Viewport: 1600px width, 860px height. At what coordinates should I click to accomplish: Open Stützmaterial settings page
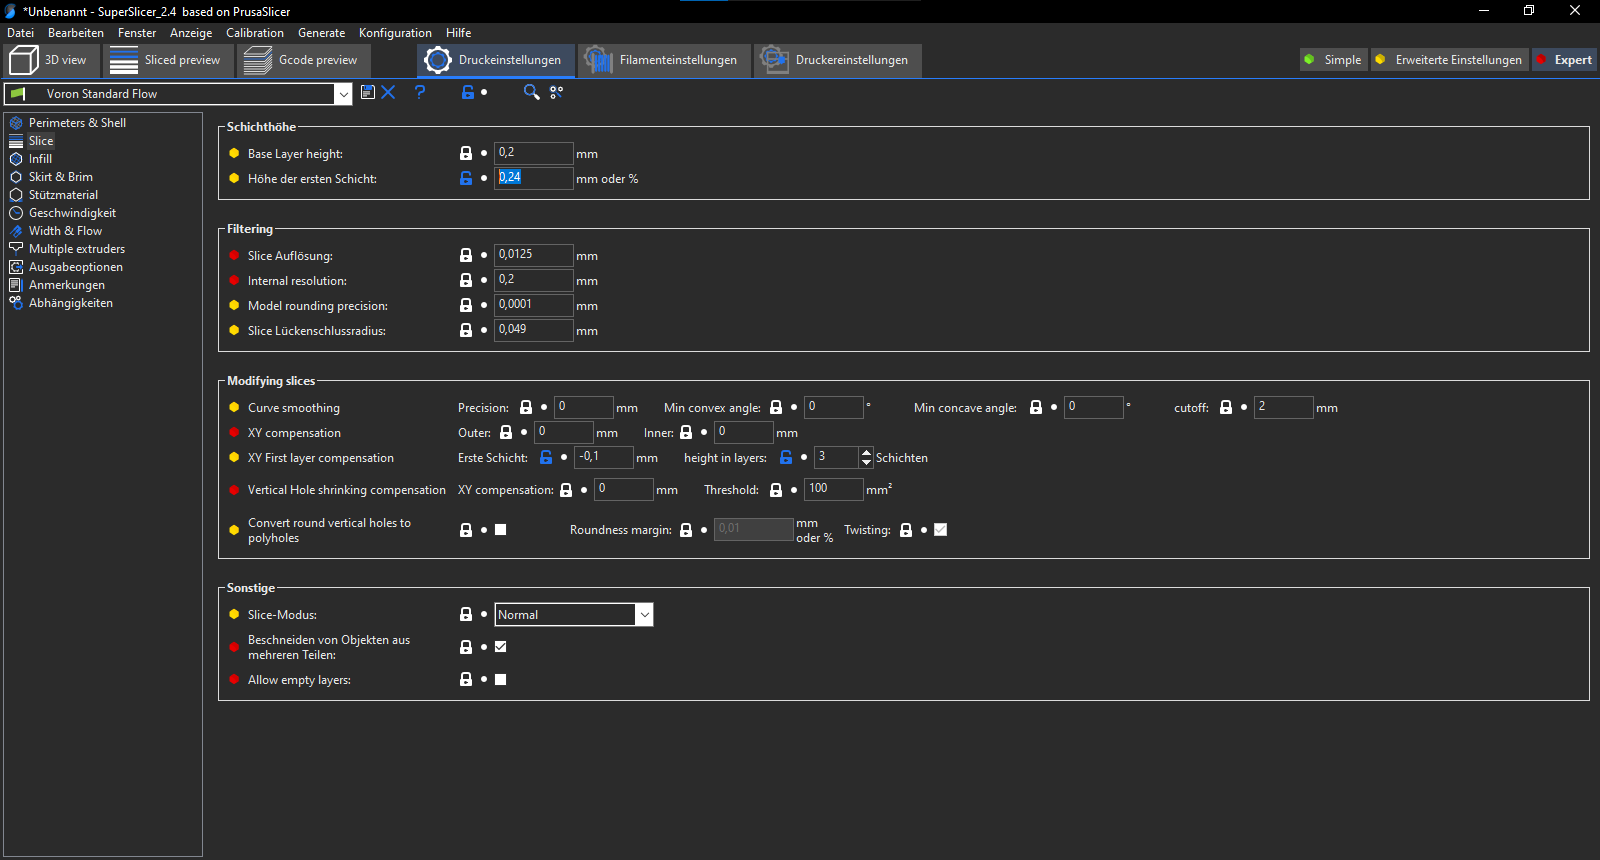click(x=63, y=194)
